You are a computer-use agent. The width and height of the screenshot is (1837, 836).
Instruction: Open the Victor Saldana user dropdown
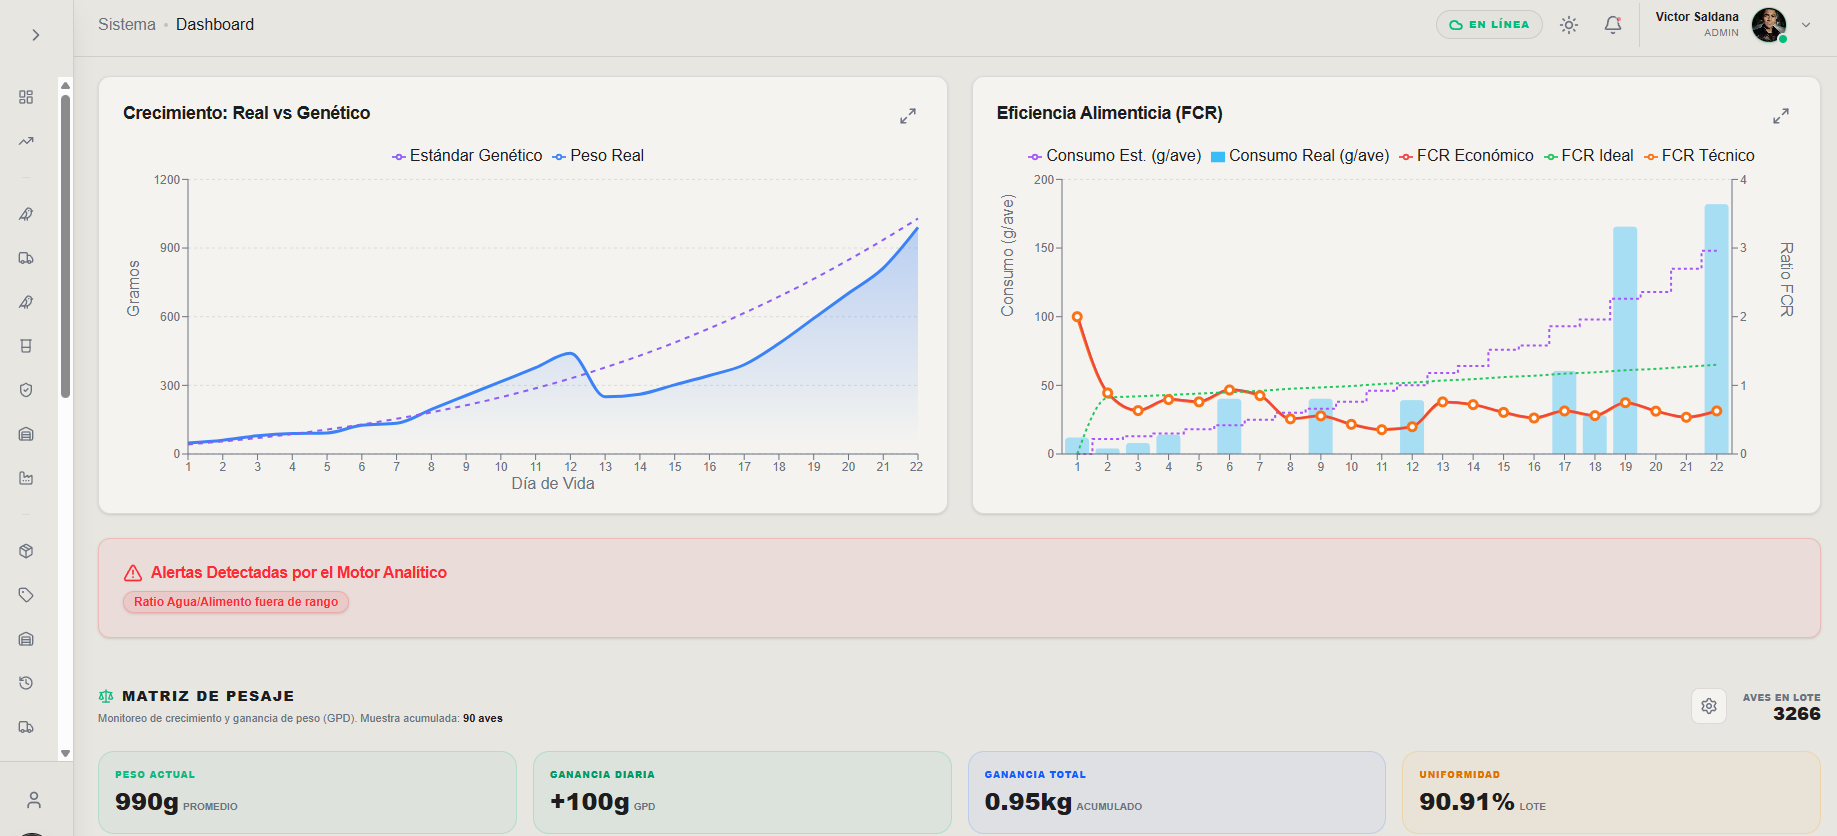pos(1806,25)
